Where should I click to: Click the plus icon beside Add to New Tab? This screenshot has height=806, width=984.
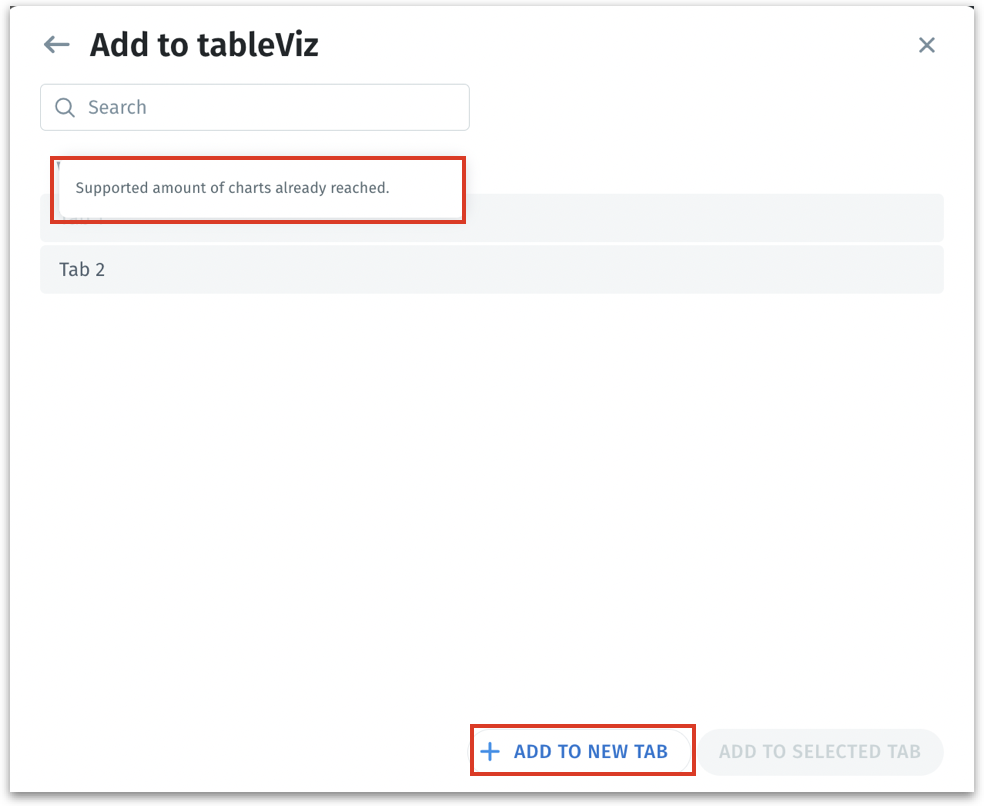pos(490,752)
